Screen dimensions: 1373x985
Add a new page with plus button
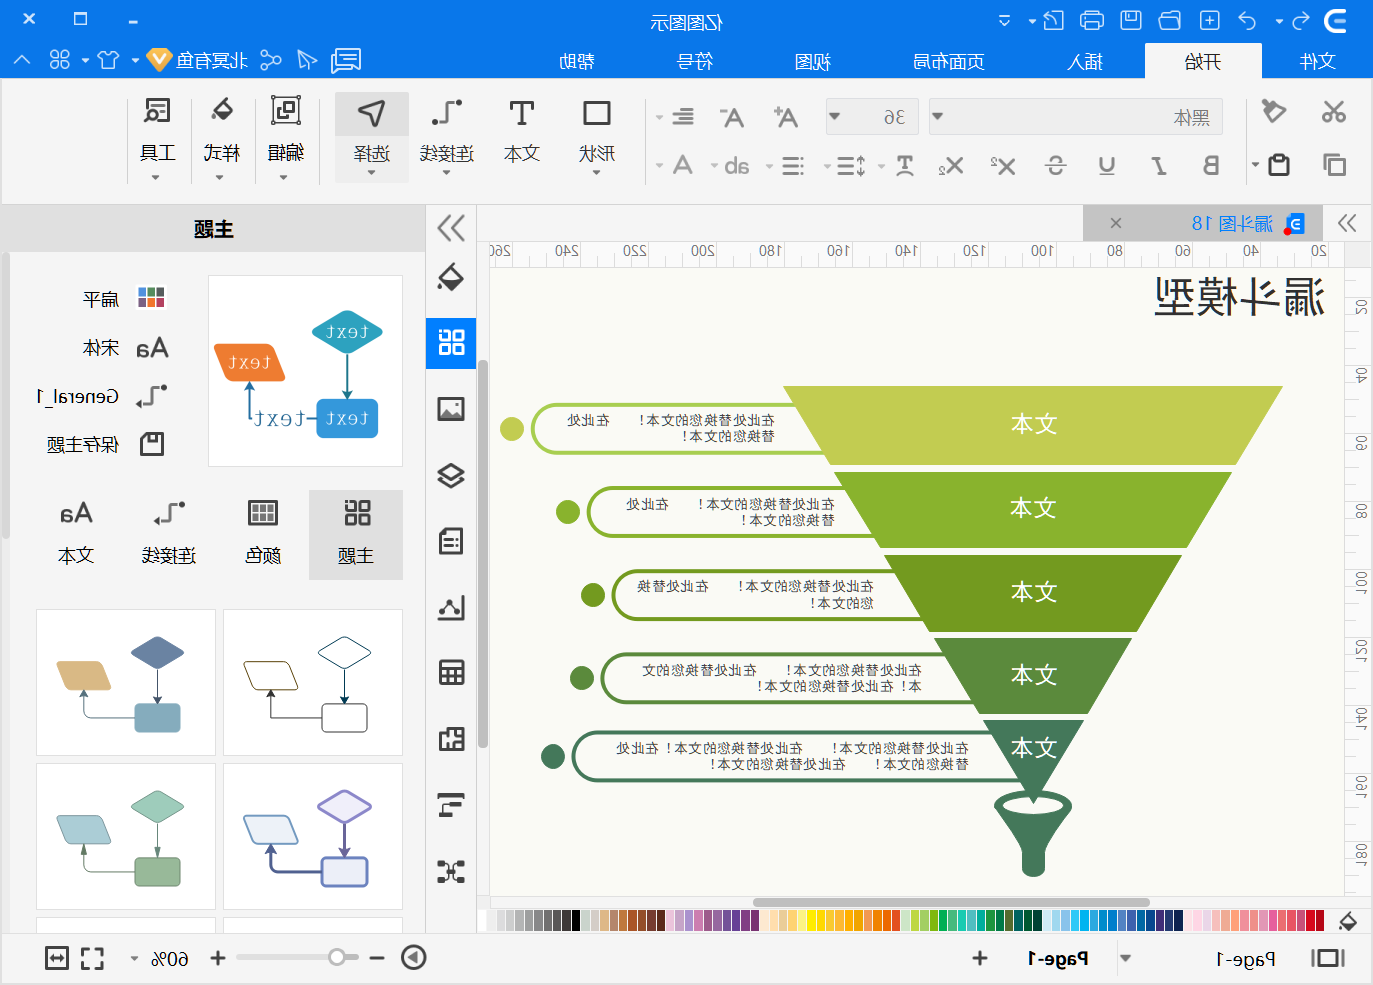coord(980,958)
